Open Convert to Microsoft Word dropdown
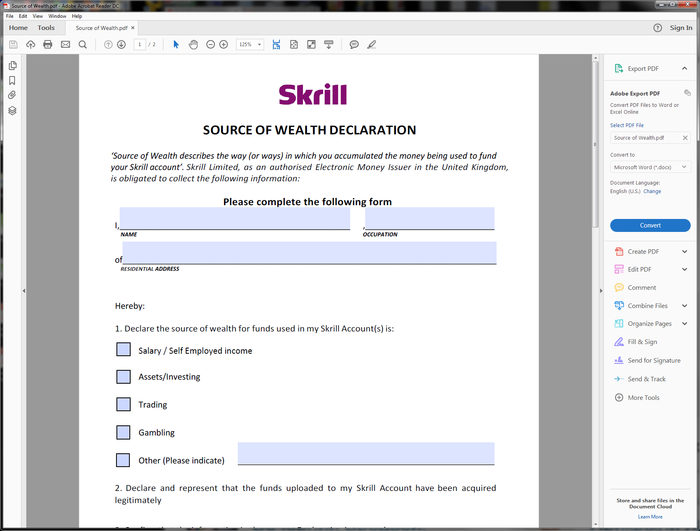 pos(650,167)
